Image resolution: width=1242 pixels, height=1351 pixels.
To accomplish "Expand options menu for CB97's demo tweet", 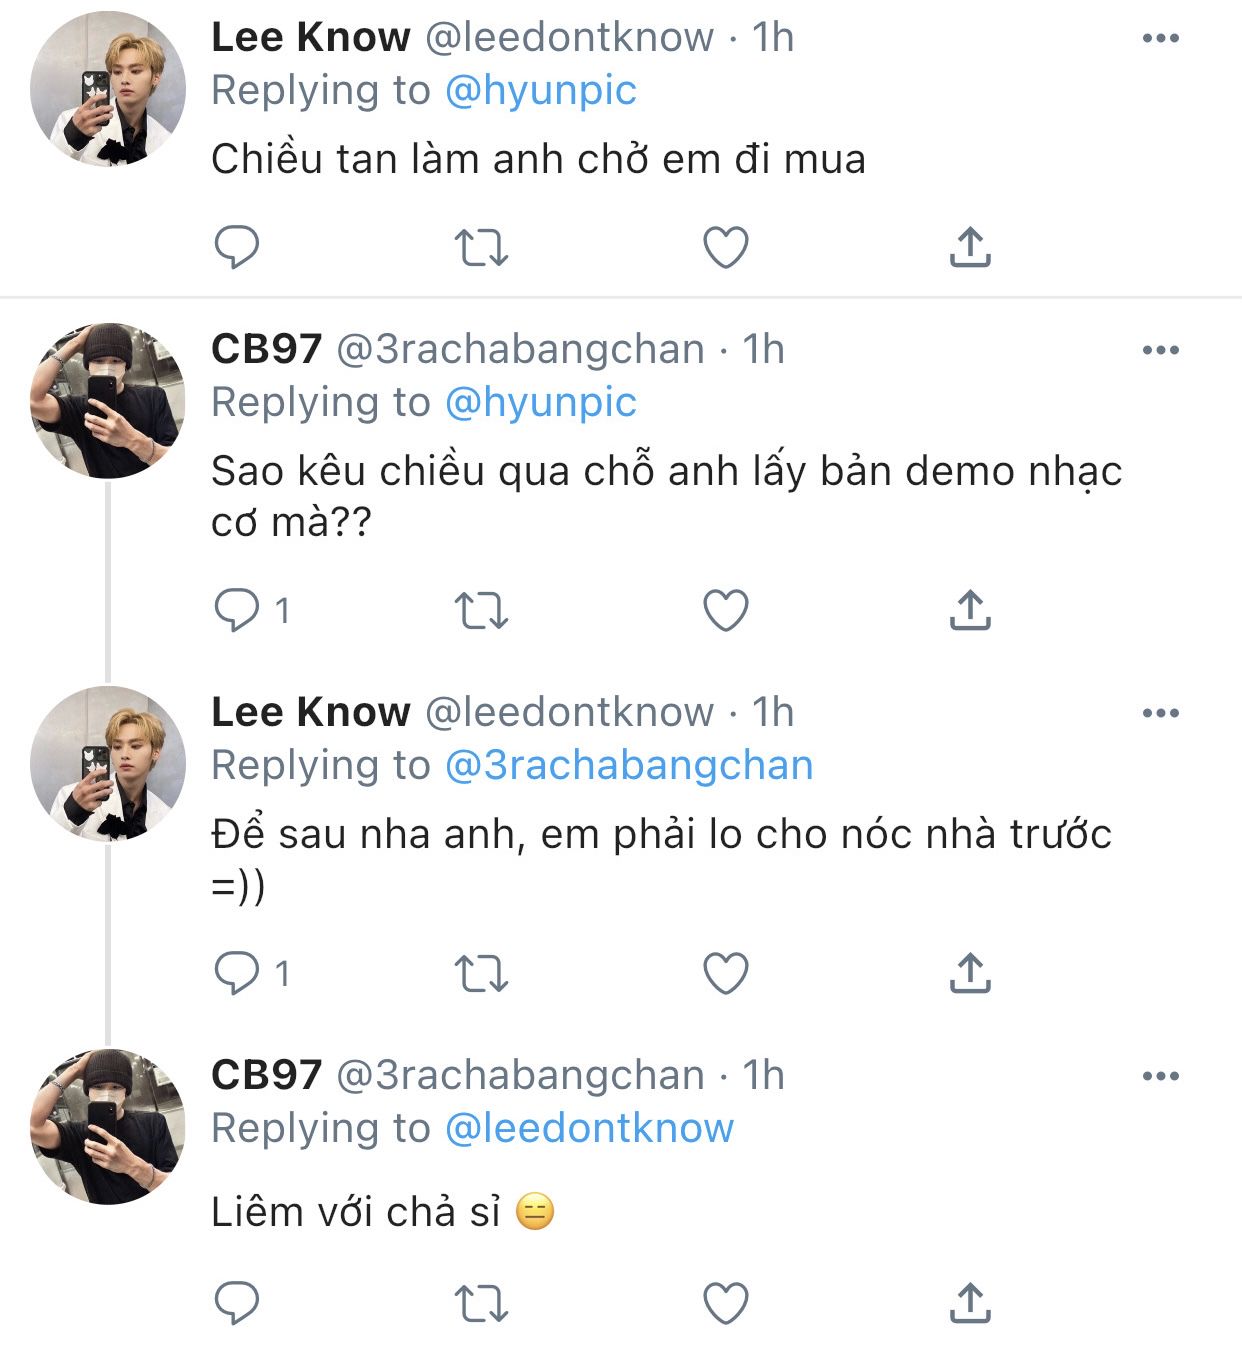I will [x=1160, y=350].
